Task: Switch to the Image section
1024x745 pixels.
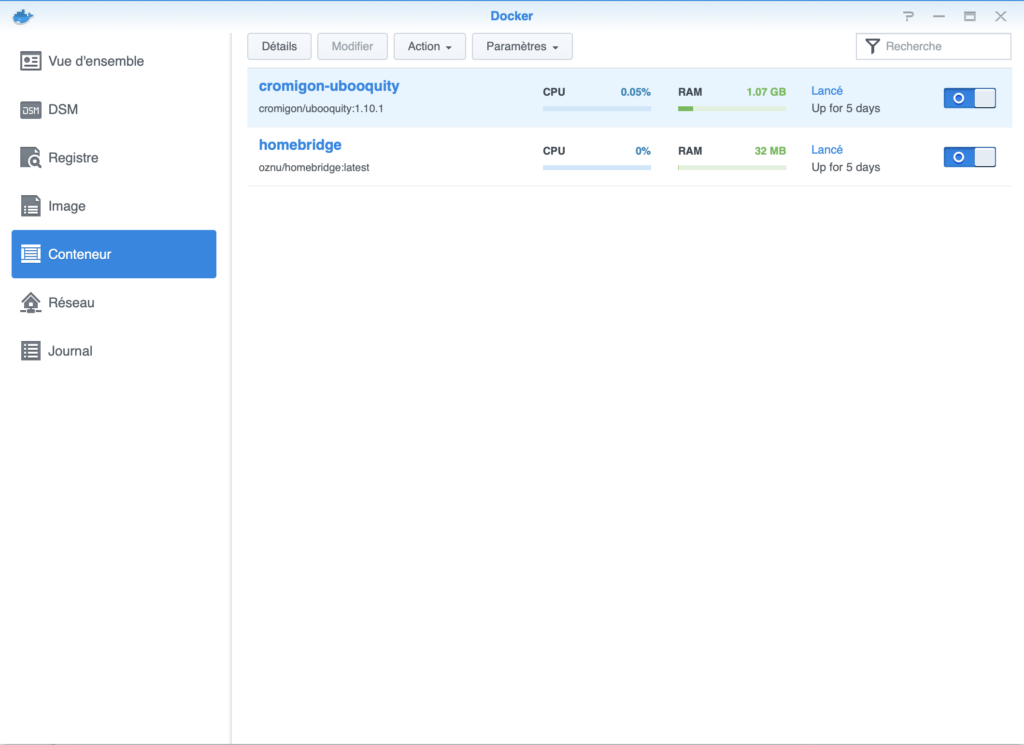Action: coord(114,206)
